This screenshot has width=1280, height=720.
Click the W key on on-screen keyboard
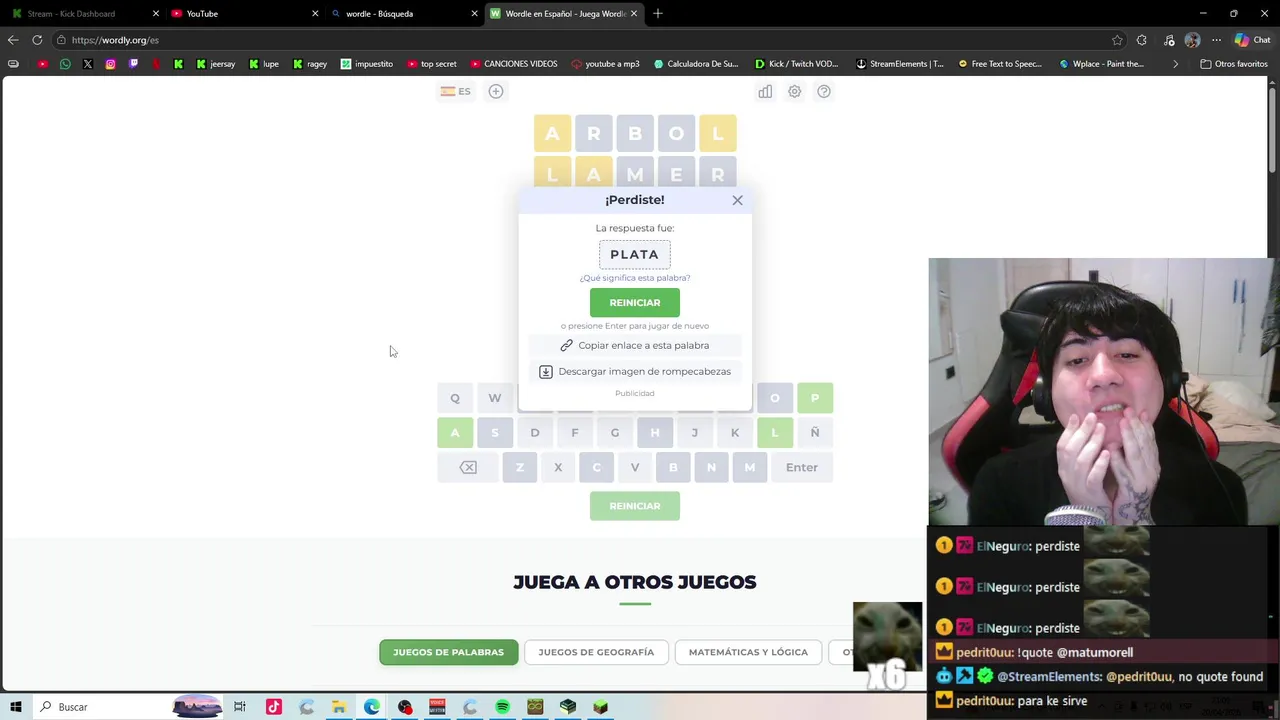[x=495, y=398]
